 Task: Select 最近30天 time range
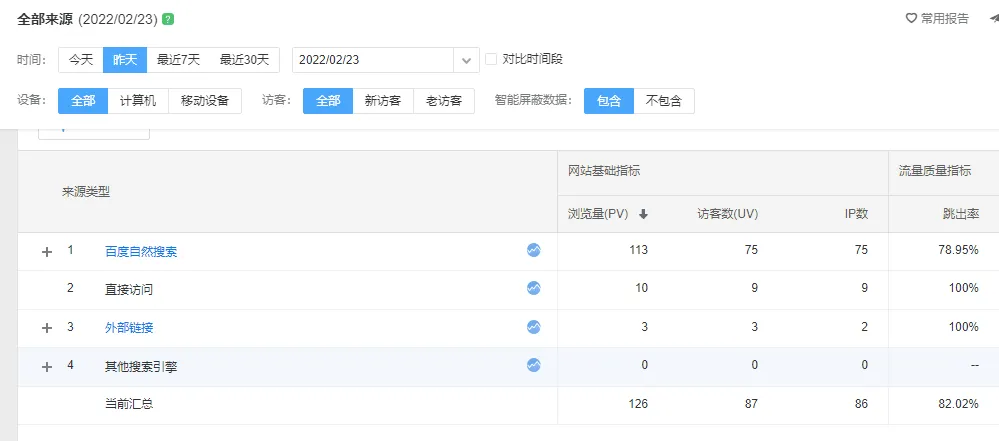245,60
